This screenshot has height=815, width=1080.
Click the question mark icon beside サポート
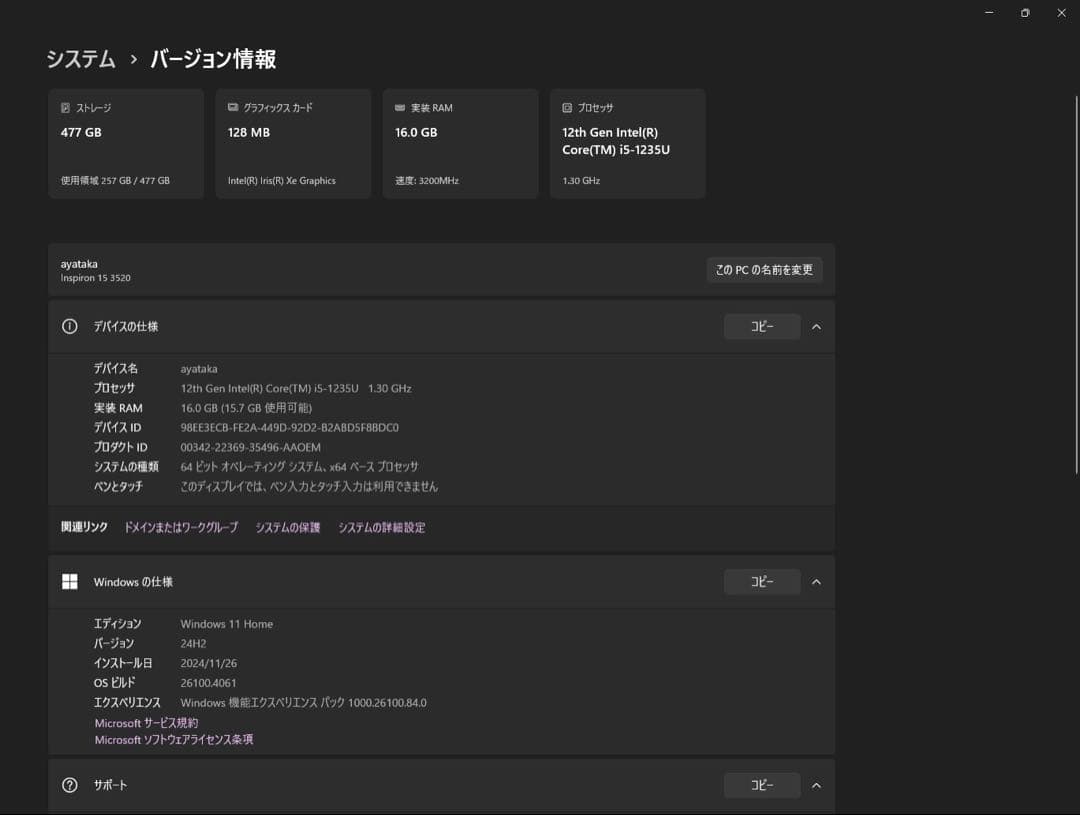70,785
